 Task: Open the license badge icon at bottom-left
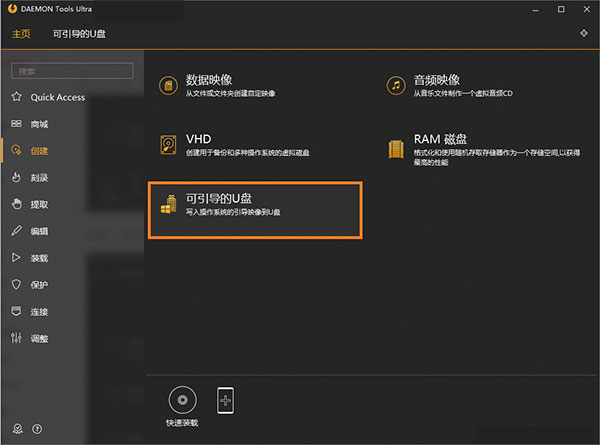18,429
